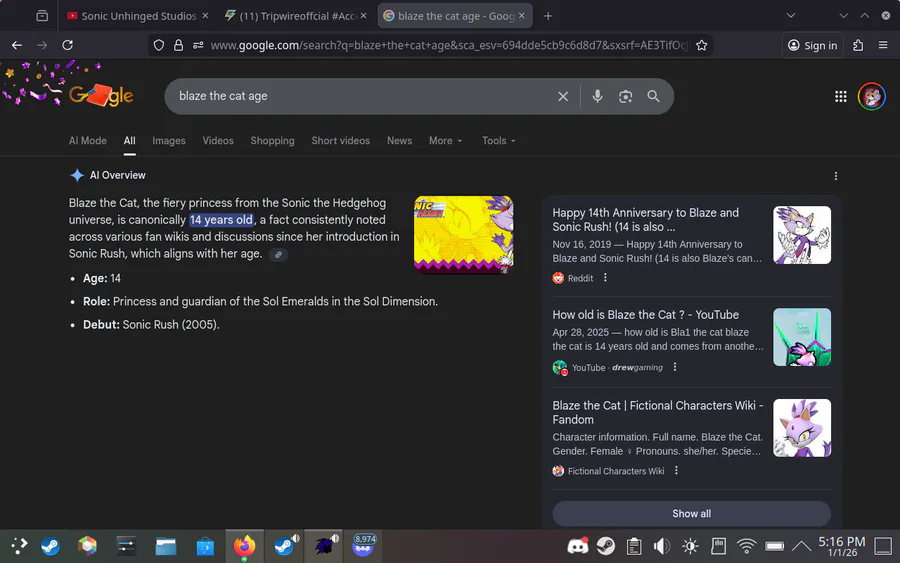The height and width of the screenshot is (563, 900).
Task: Open the clipboard tray icon
Action: click(634, 546)
